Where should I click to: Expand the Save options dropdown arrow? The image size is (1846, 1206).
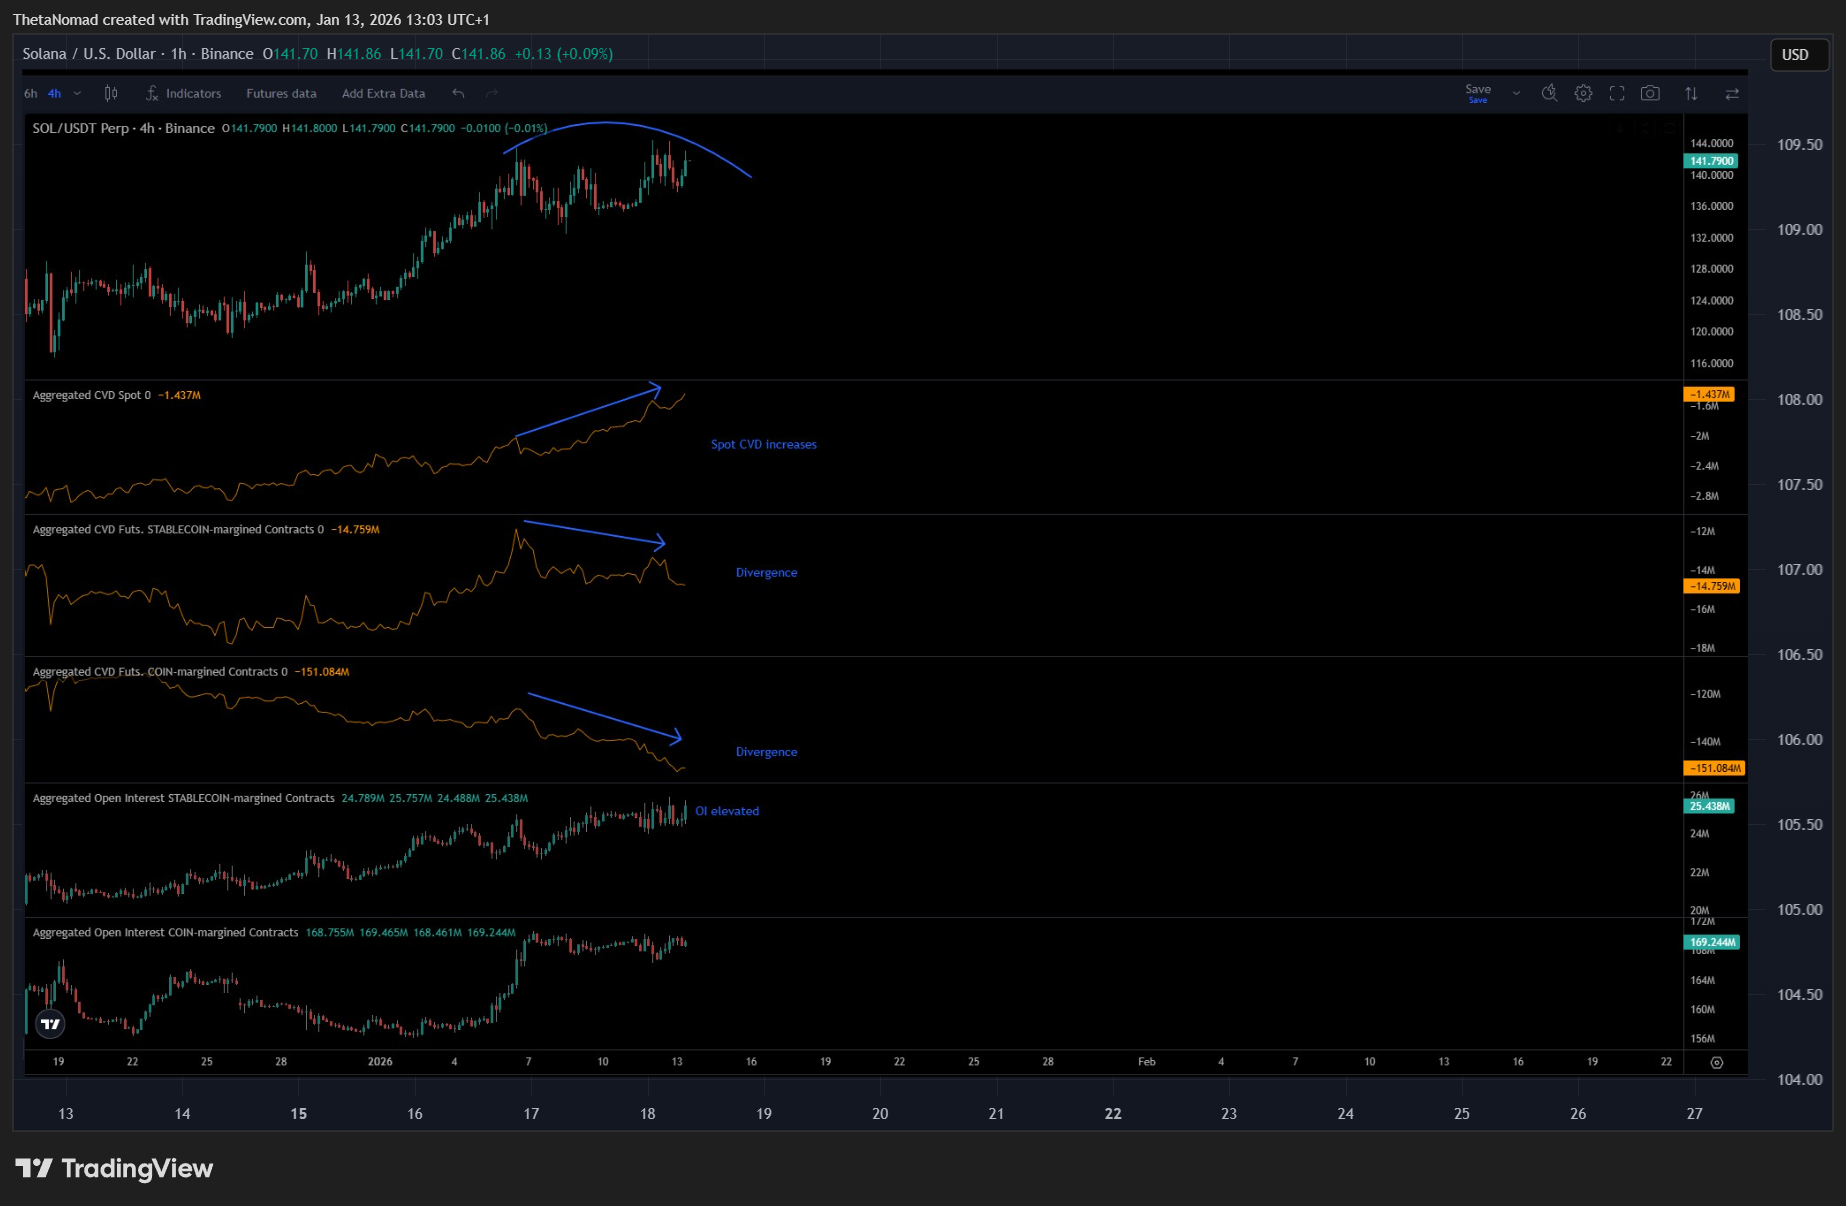coord(1516,93)
